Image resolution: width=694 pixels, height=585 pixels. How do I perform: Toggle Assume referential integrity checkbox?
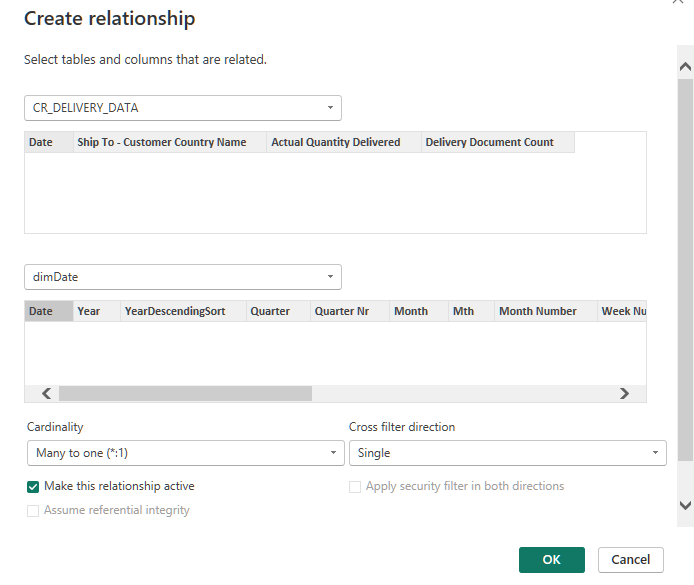[x=33, y=511]
